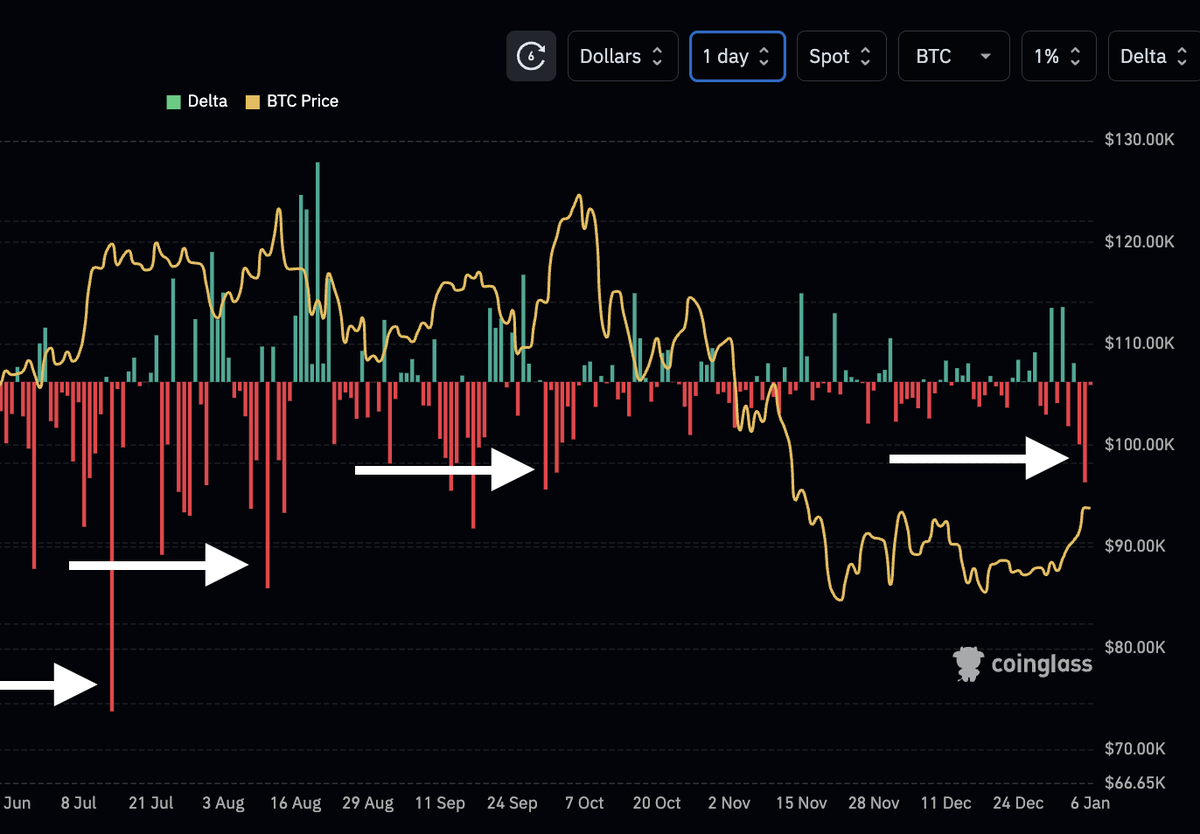
Task: Open the Spot market type dropdown
Action: (x=841, y=56)
